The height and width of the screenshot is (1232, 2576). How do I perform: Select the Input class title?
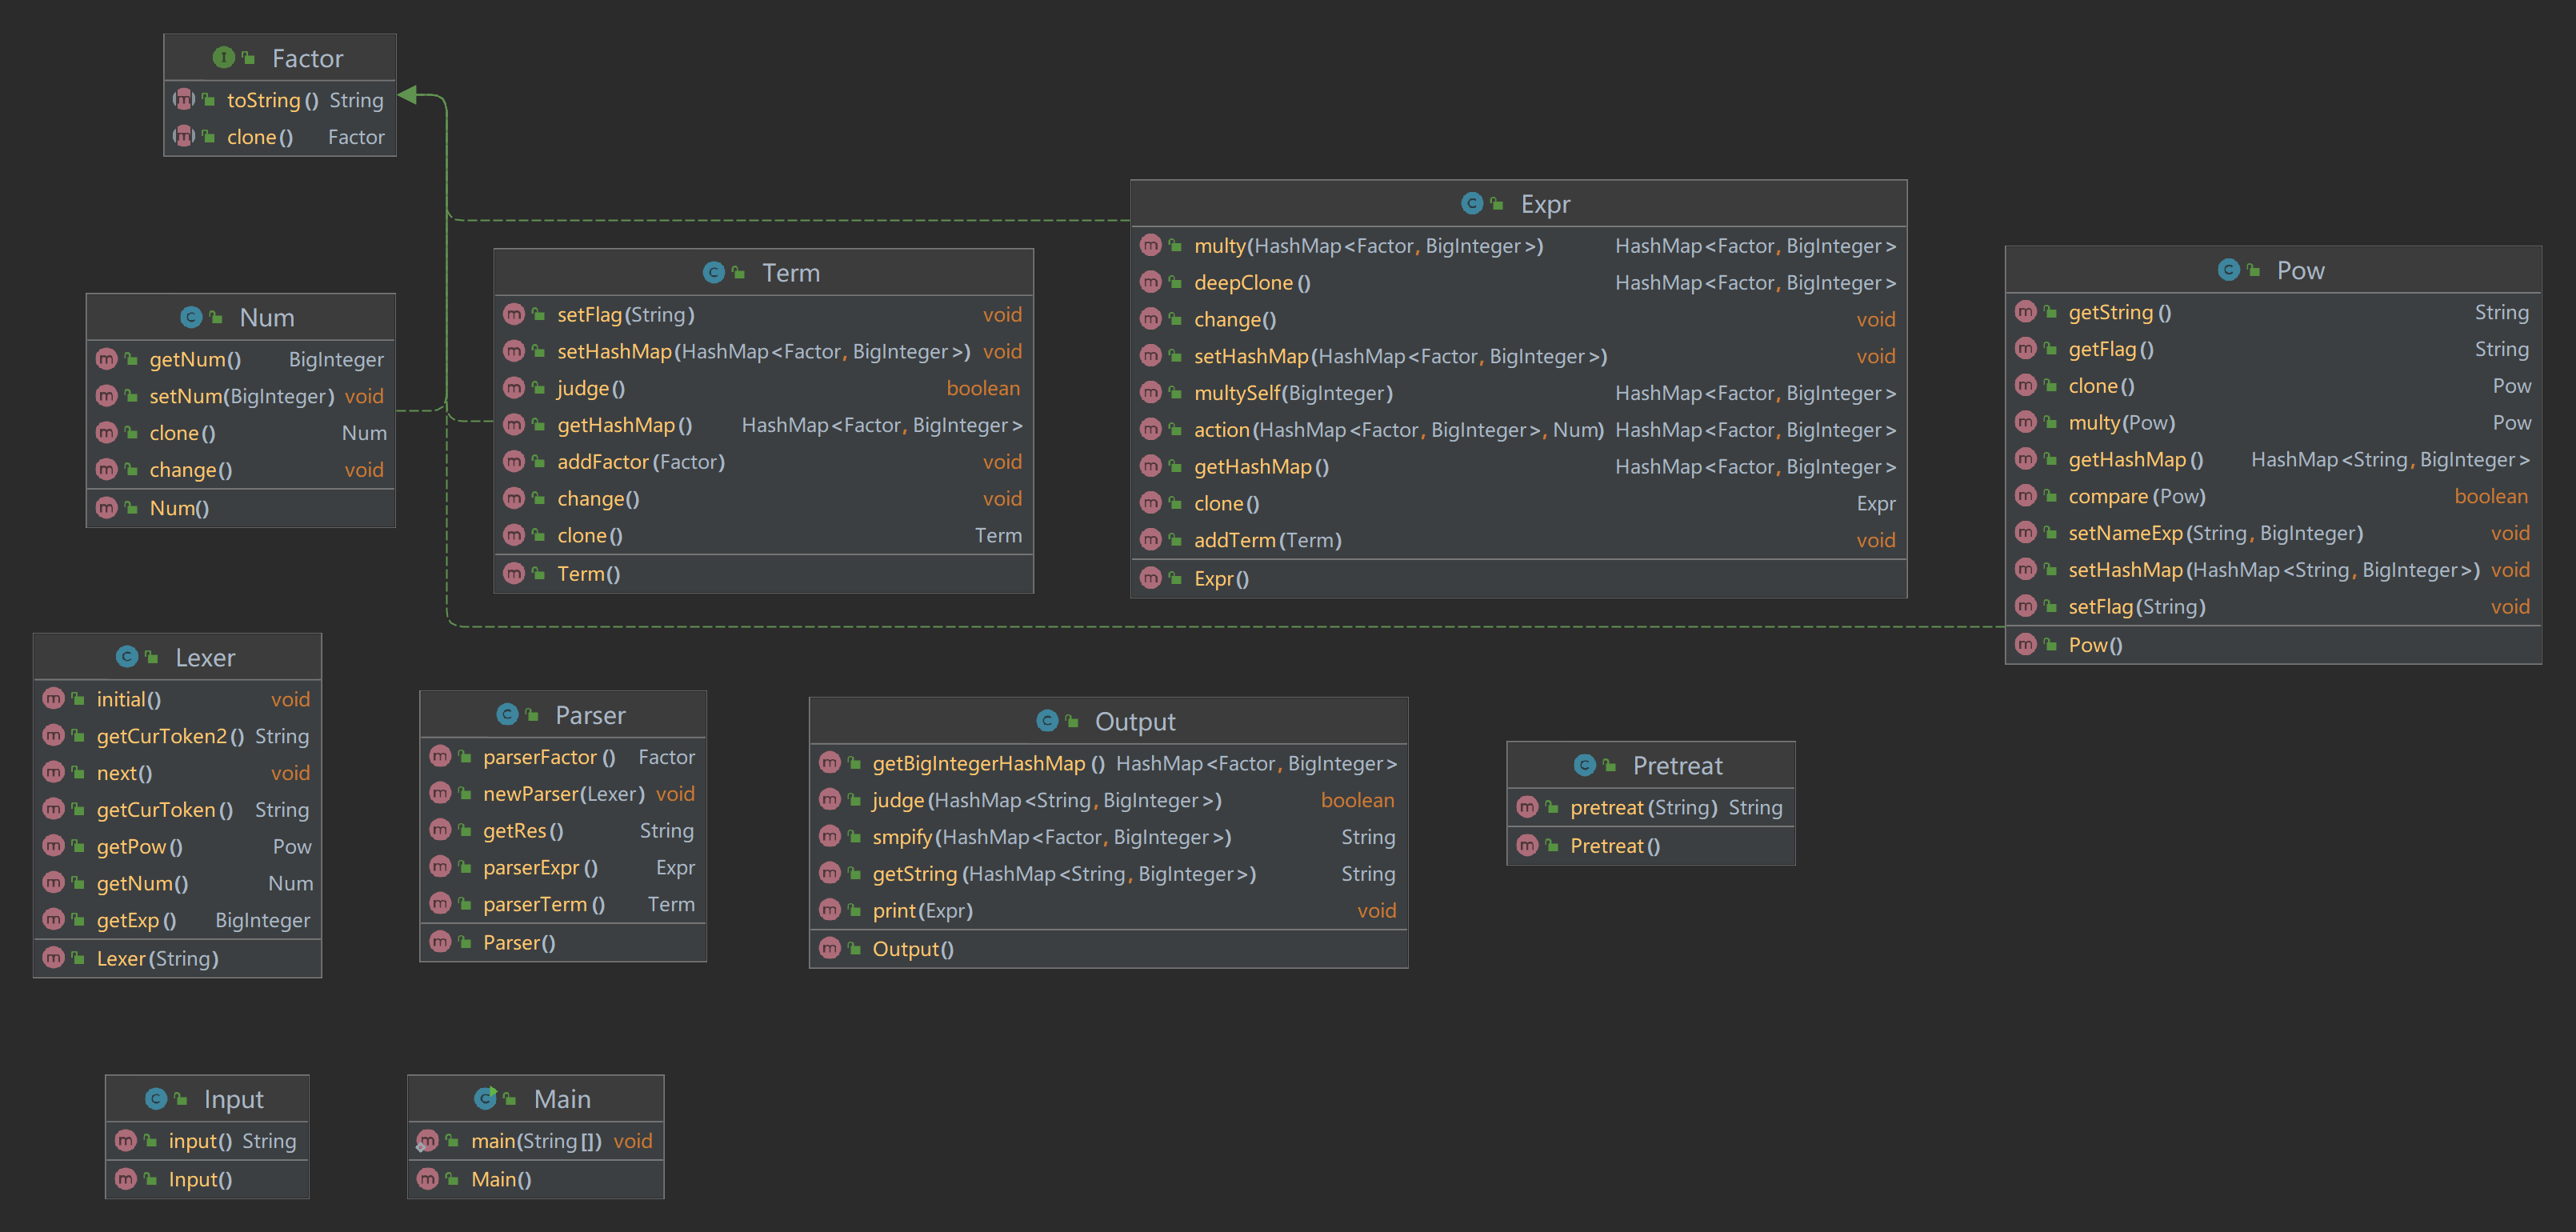click(233, 1099)
